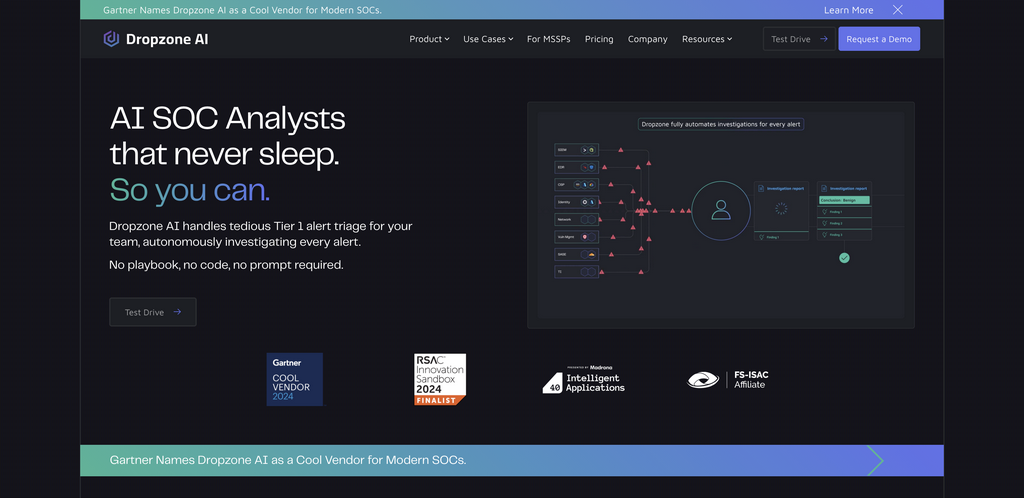The image size is (1024, 498).
Task: Click the green checkmark icon in the diagram
Action: coord(844,258)
